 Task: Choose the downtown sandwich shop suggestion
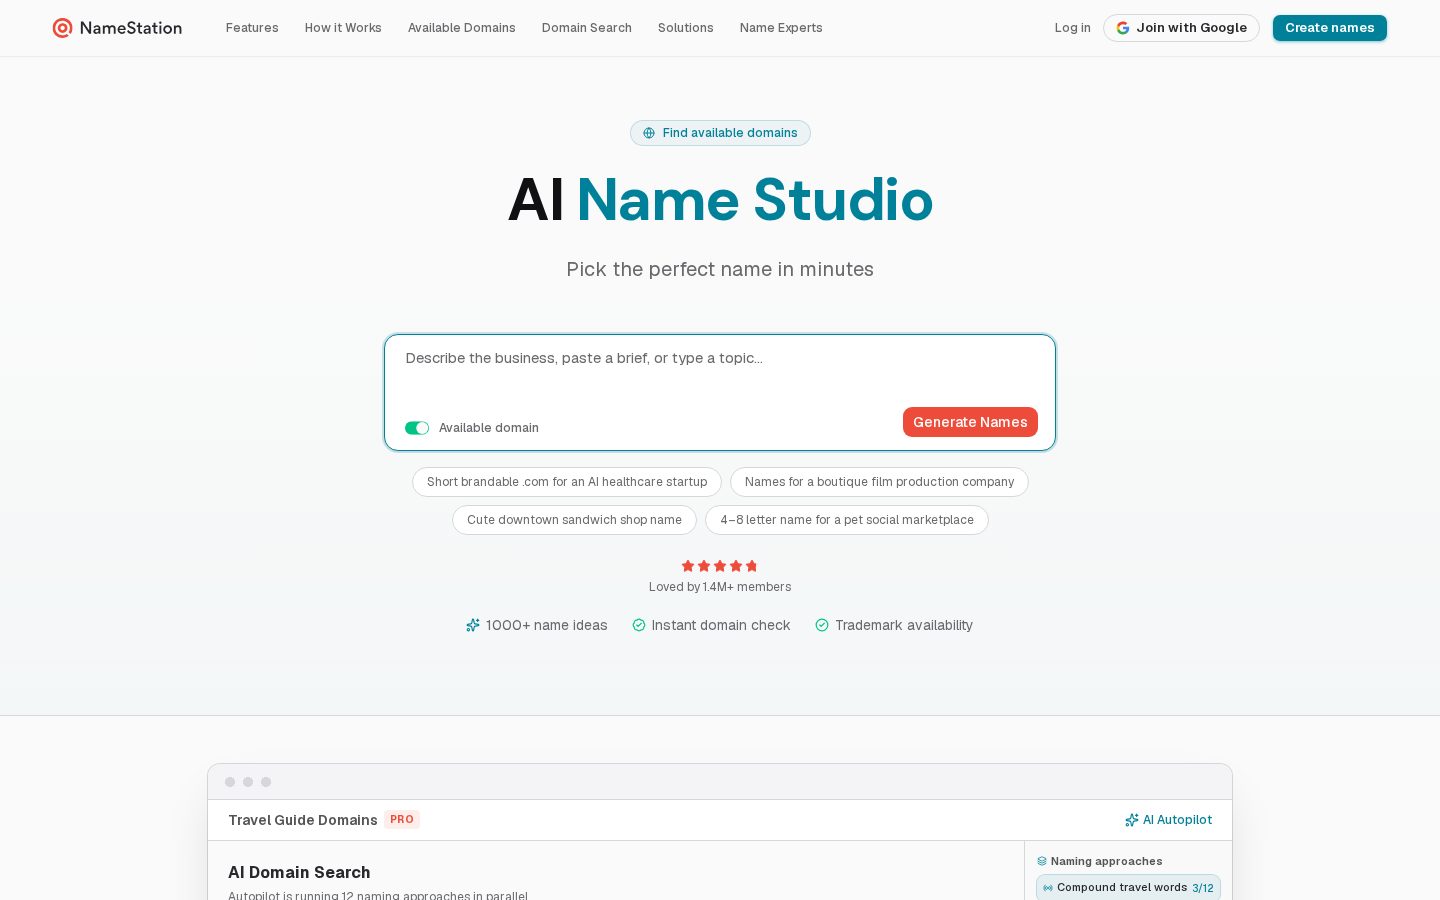(574, 520)
